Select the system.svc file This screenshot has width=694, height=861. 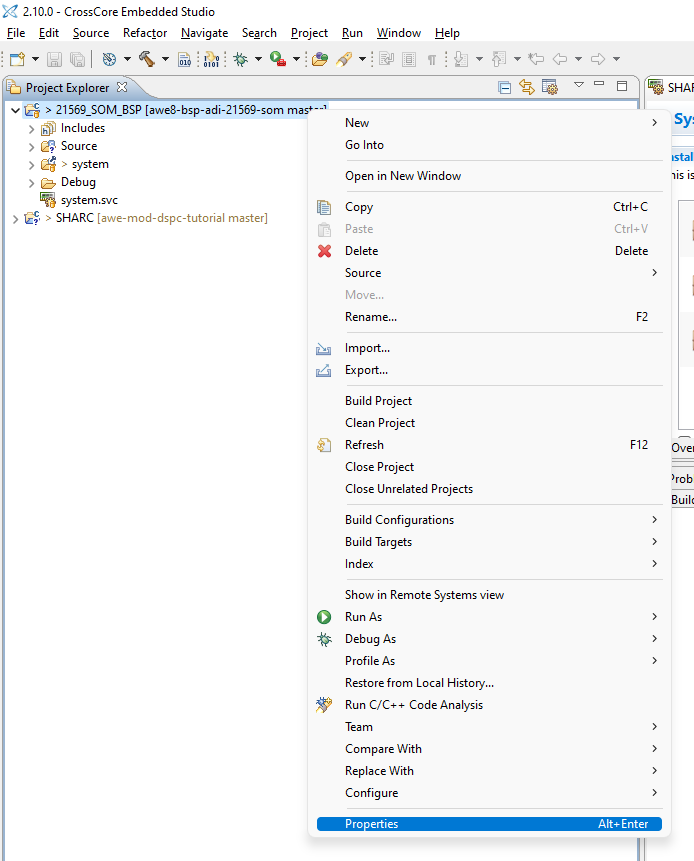[88, 200]
